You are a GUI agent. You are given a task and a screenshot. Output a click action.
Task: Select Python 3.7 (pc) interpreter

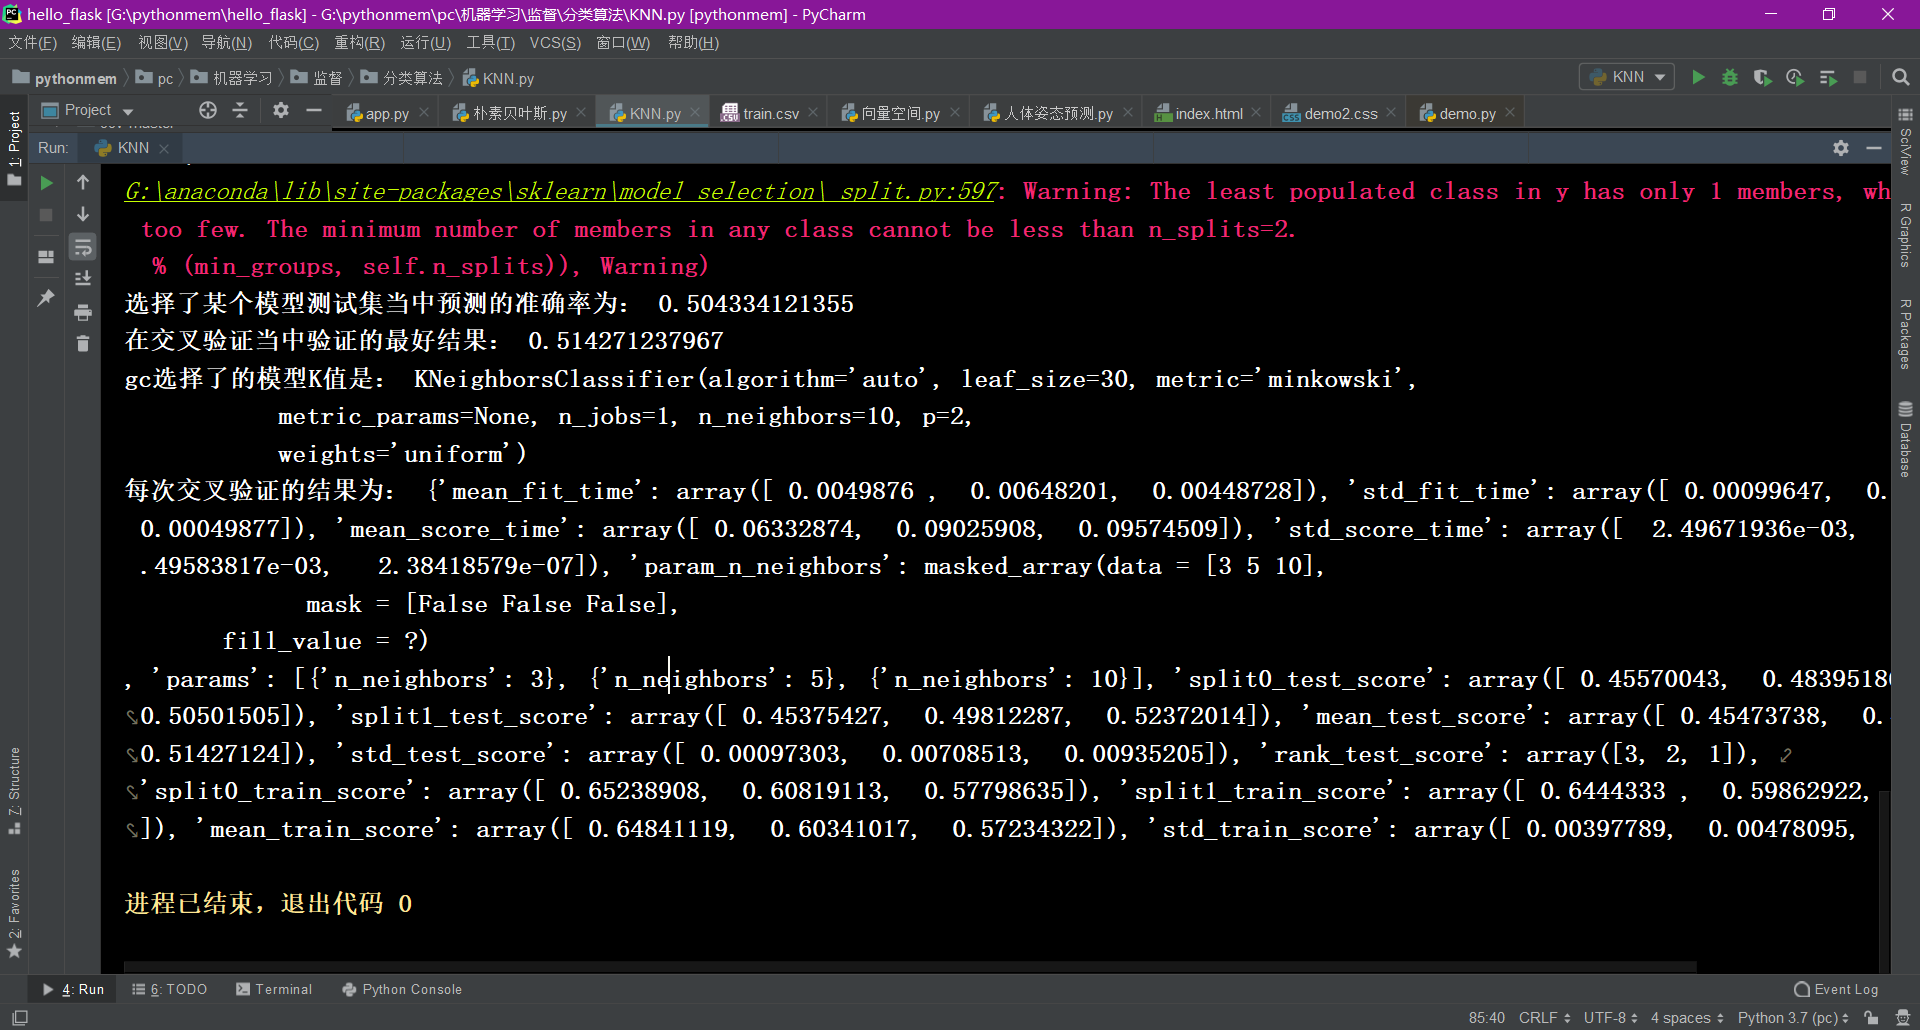[x=1793, y=1017]
